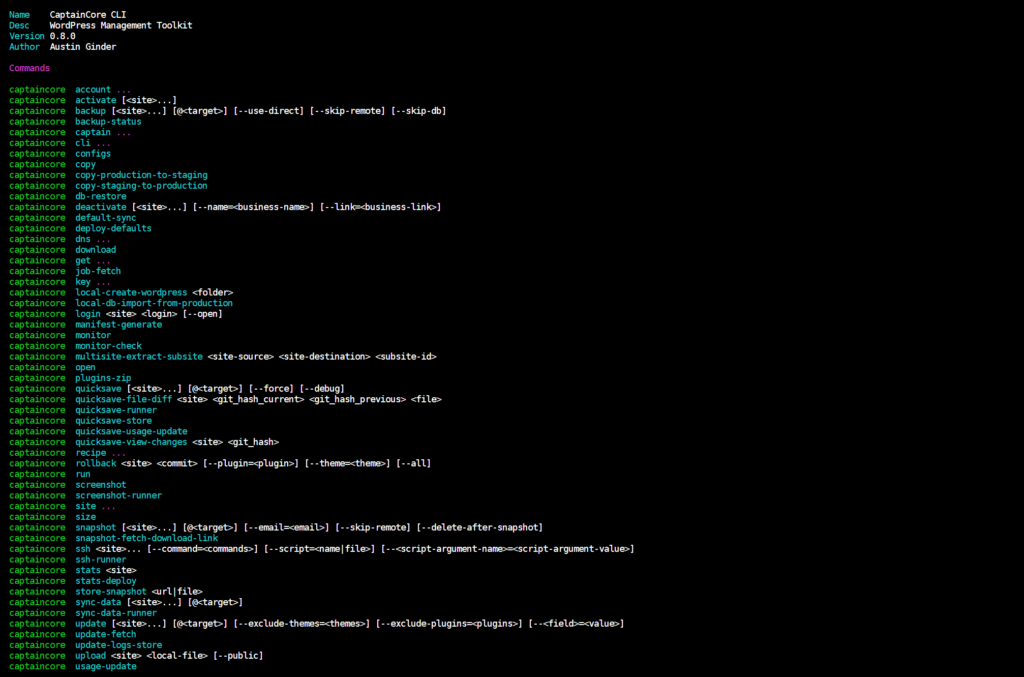1024x677 pixels.
Task: Click the 'quicksave-runner' command
Action: click(x=116, y=410)
